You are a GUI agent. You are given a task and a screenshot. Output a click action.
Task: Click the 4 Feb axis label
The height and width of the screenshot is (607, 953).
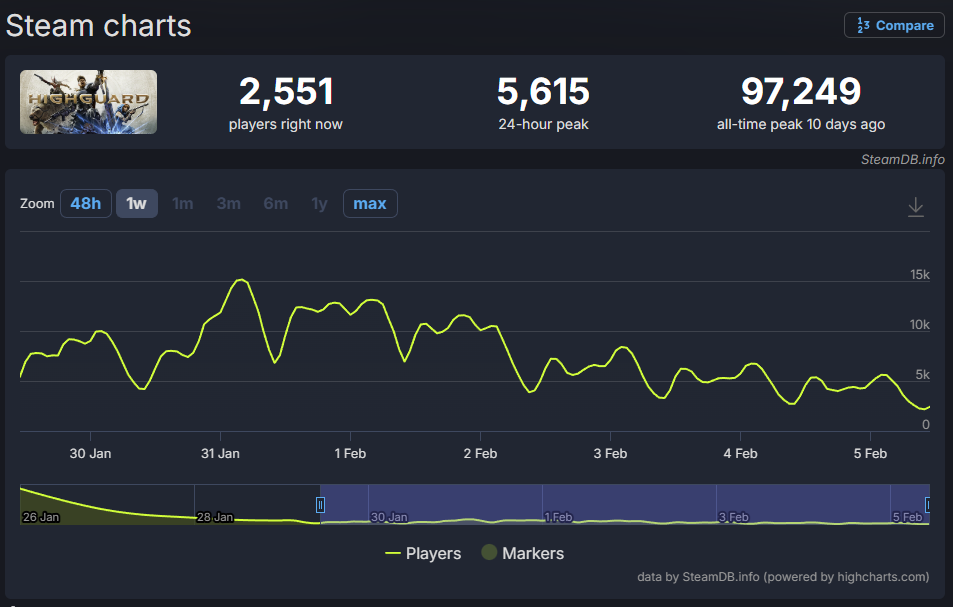point(740,453)
